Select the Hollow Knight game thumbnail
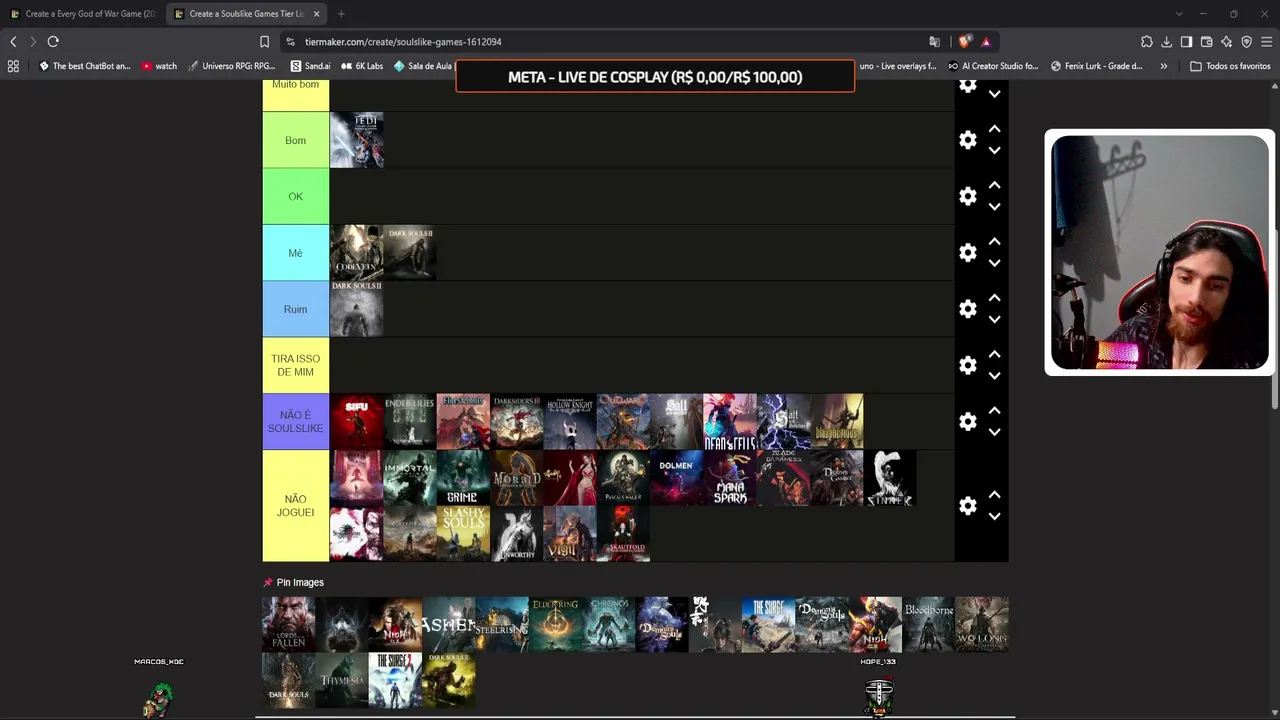Image resolution: width=1280 pixels, height=720 pixels. [x=570, y=422]
